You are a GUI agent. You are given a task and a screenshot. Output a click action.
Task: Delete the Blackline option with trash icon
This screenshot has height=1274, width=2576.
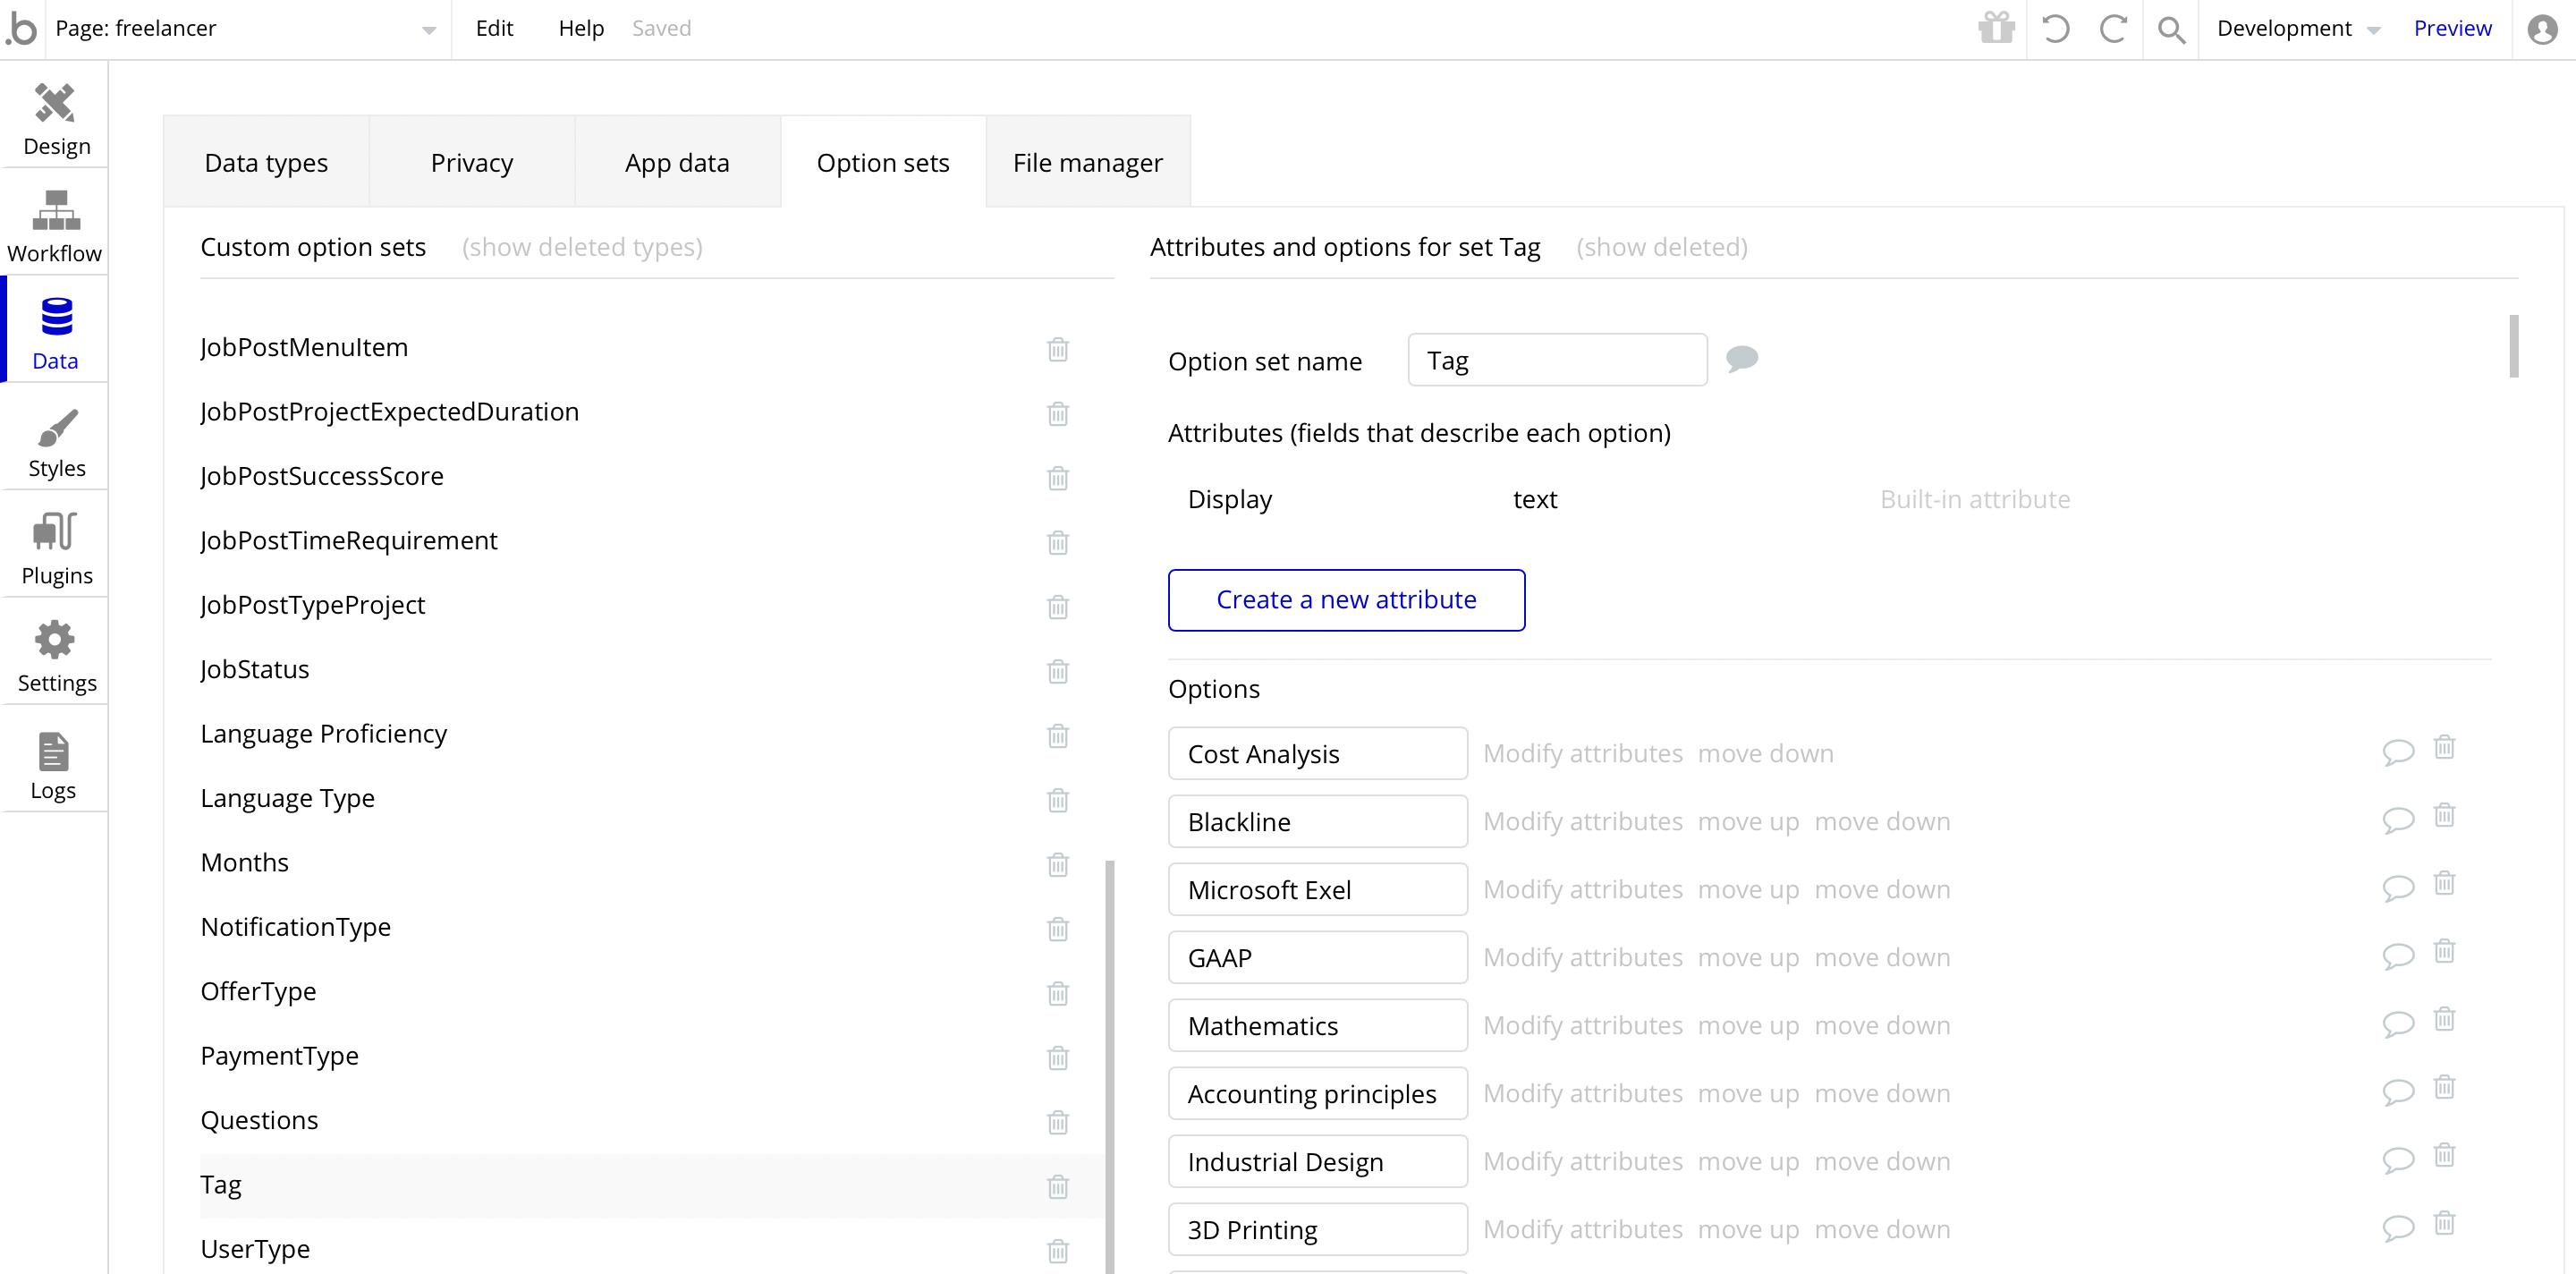(2444, 816)
